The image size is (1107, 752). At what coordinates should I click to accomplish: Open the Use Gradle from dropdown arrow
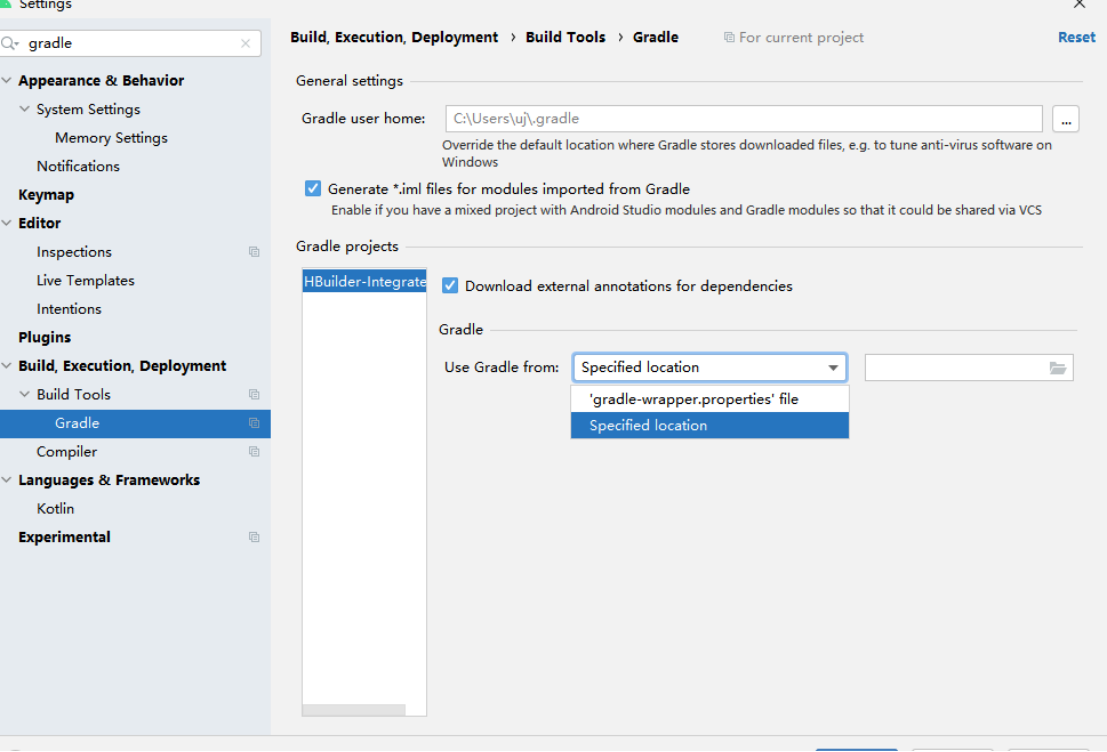point(833,367)
